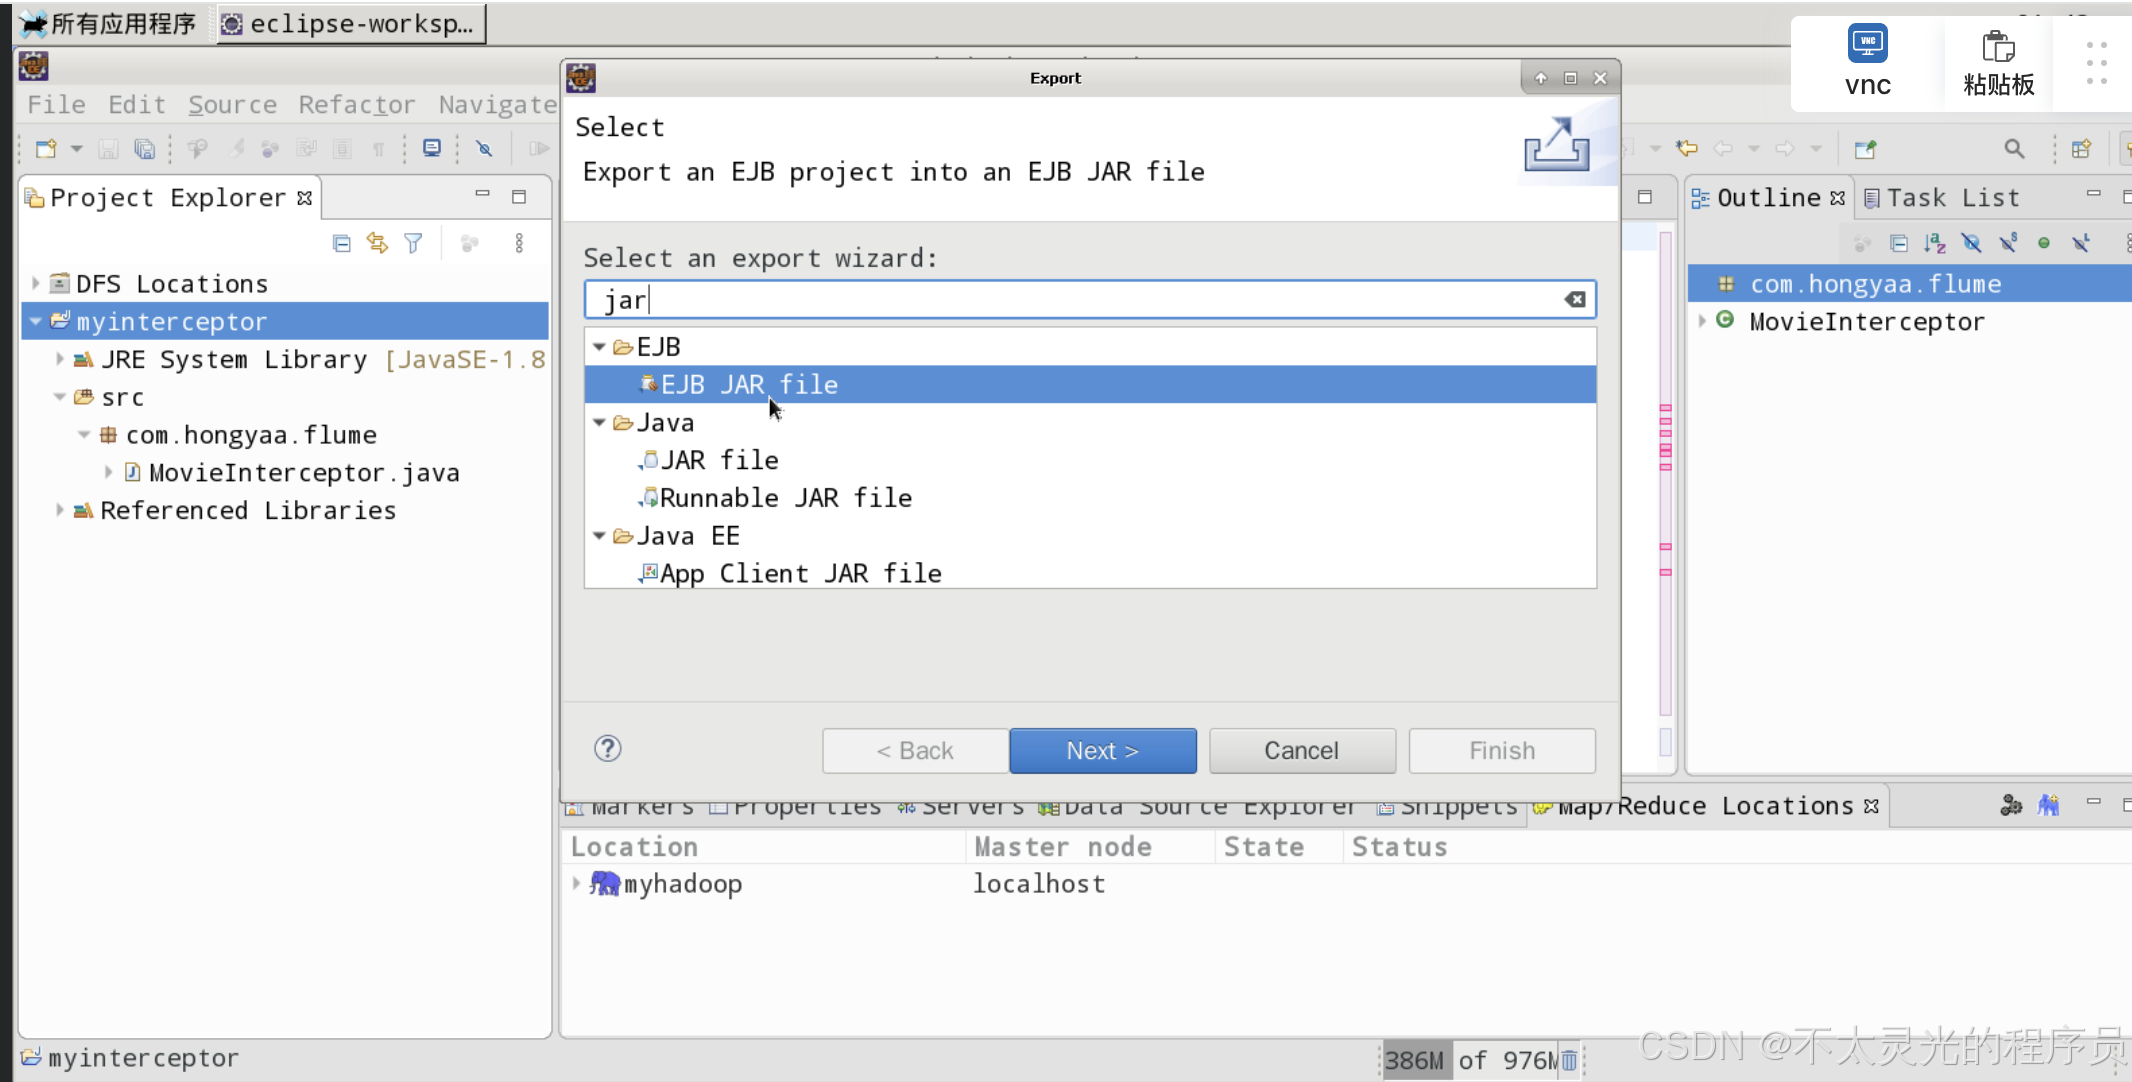Click the EJB JAR file export wizard icon
Screen dimensions: 2132x1082
pyautogui.click(x=644, y=384)
